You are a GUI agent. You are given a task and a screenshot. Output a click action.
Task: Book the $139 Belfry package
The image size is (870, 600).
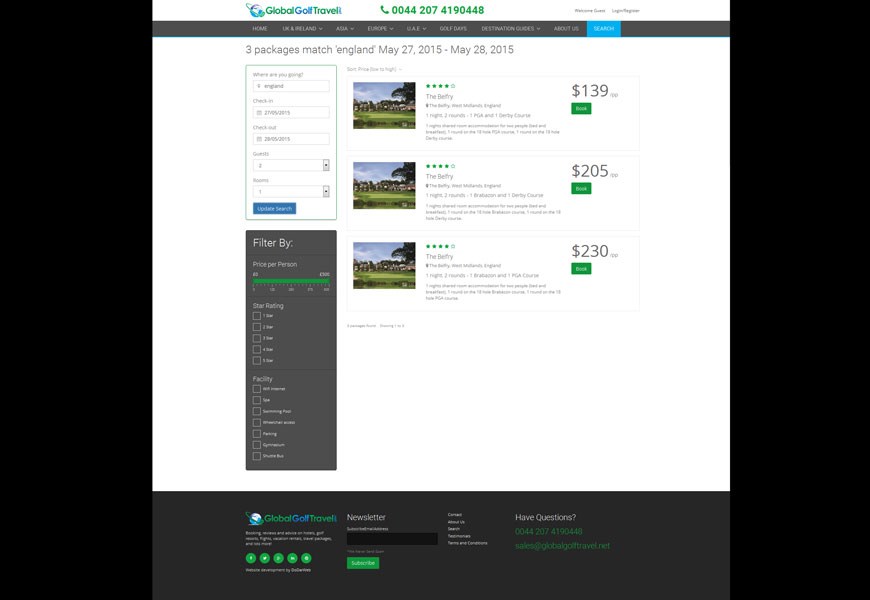581,108
